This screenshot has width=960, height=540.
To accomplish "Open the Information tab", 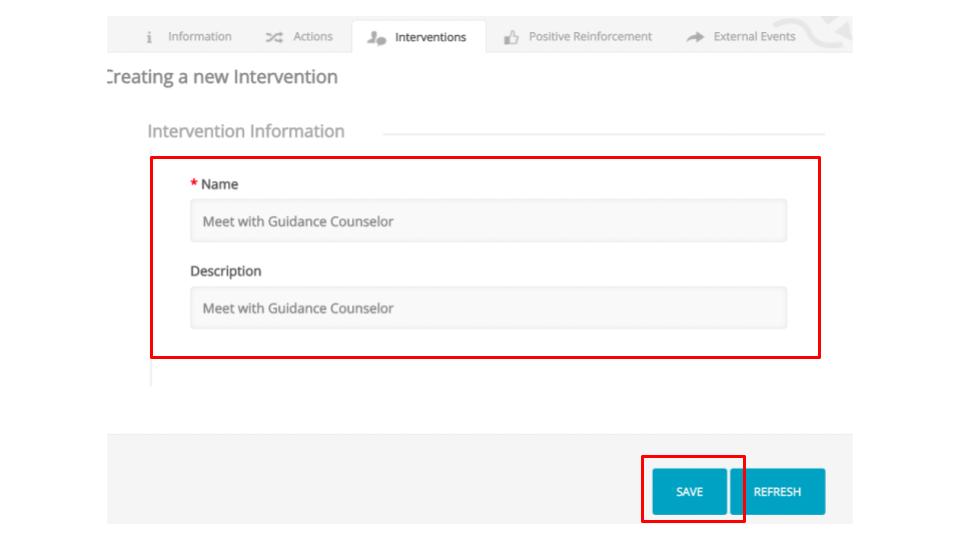I will click(199, 37).
